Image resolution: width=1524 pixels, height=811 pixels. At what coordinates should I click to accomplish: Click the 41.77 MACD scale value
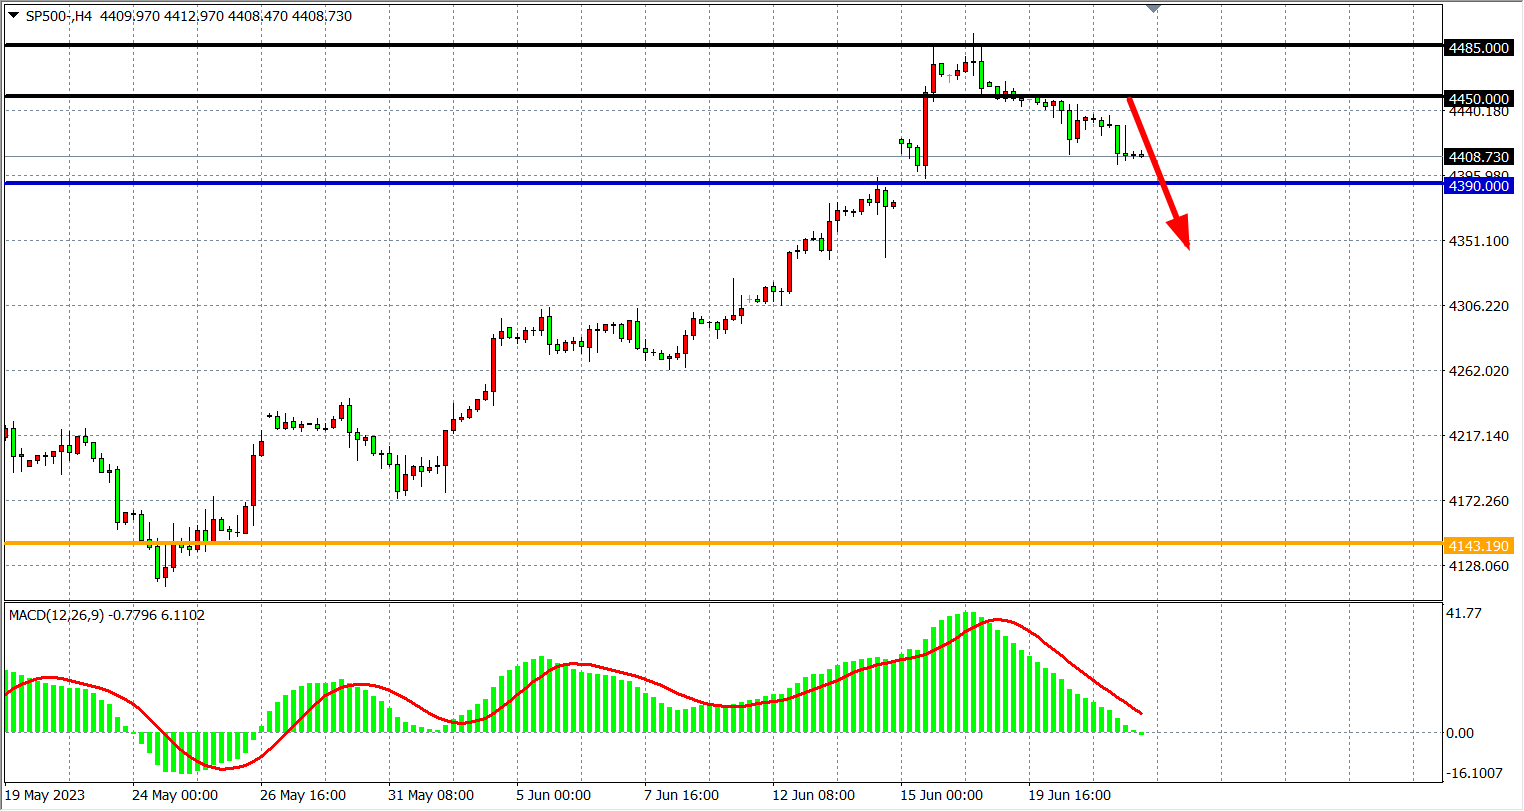coord(1463,613)
